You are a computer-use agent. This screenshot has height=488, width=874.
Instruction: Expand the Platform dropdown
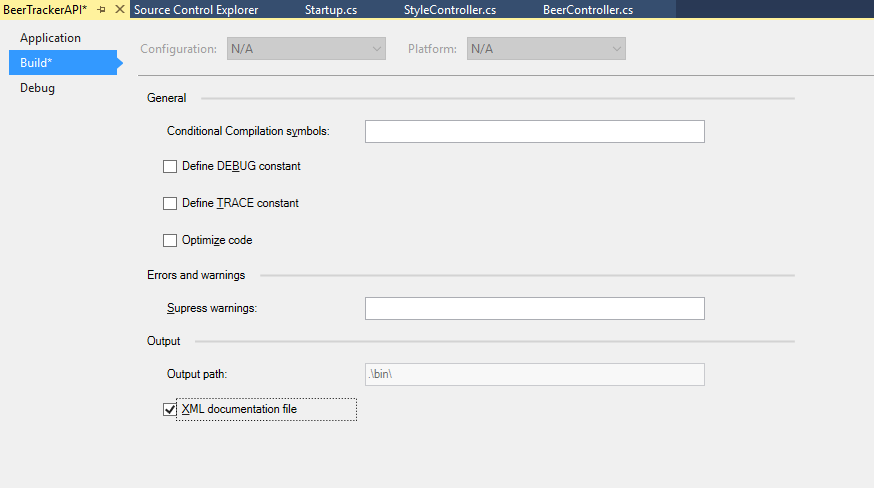(546, 49)
